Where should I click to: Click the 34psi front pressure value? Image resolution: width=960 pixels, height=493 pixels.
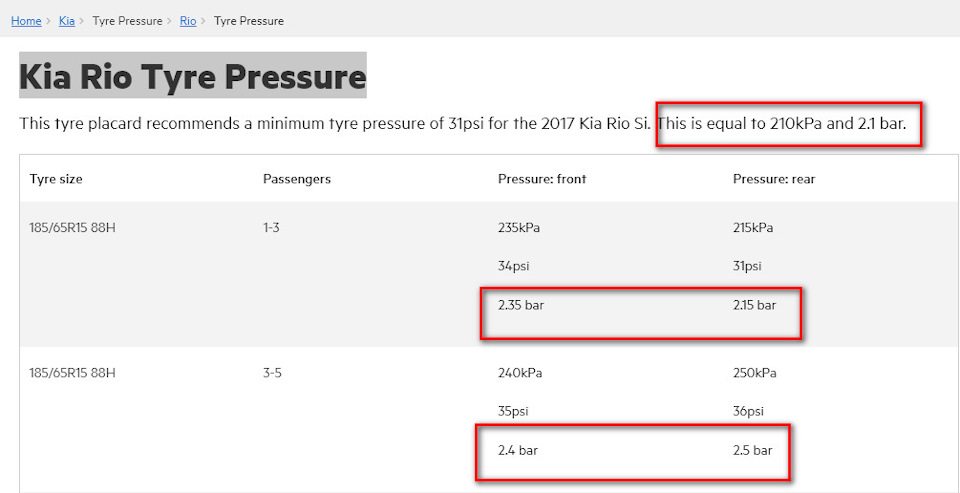point(513,266)
